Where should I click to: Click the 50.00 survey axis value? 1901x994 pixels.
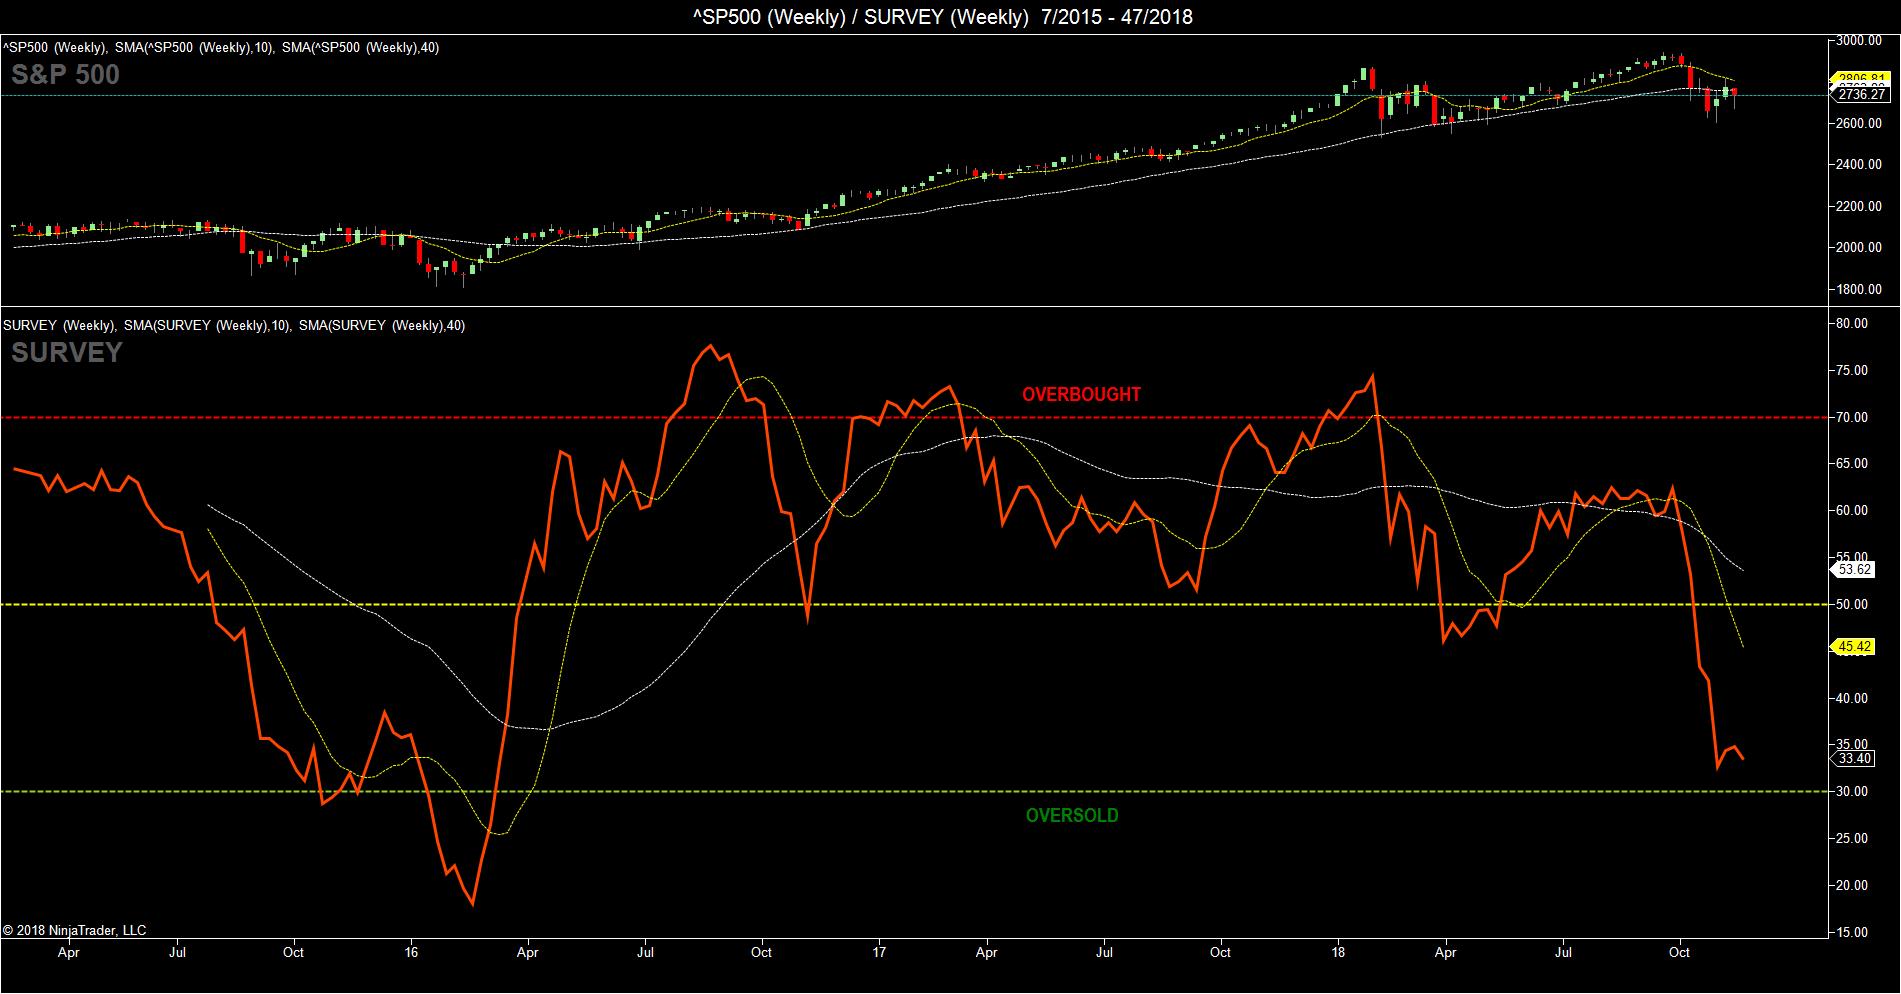point(1853,604)
